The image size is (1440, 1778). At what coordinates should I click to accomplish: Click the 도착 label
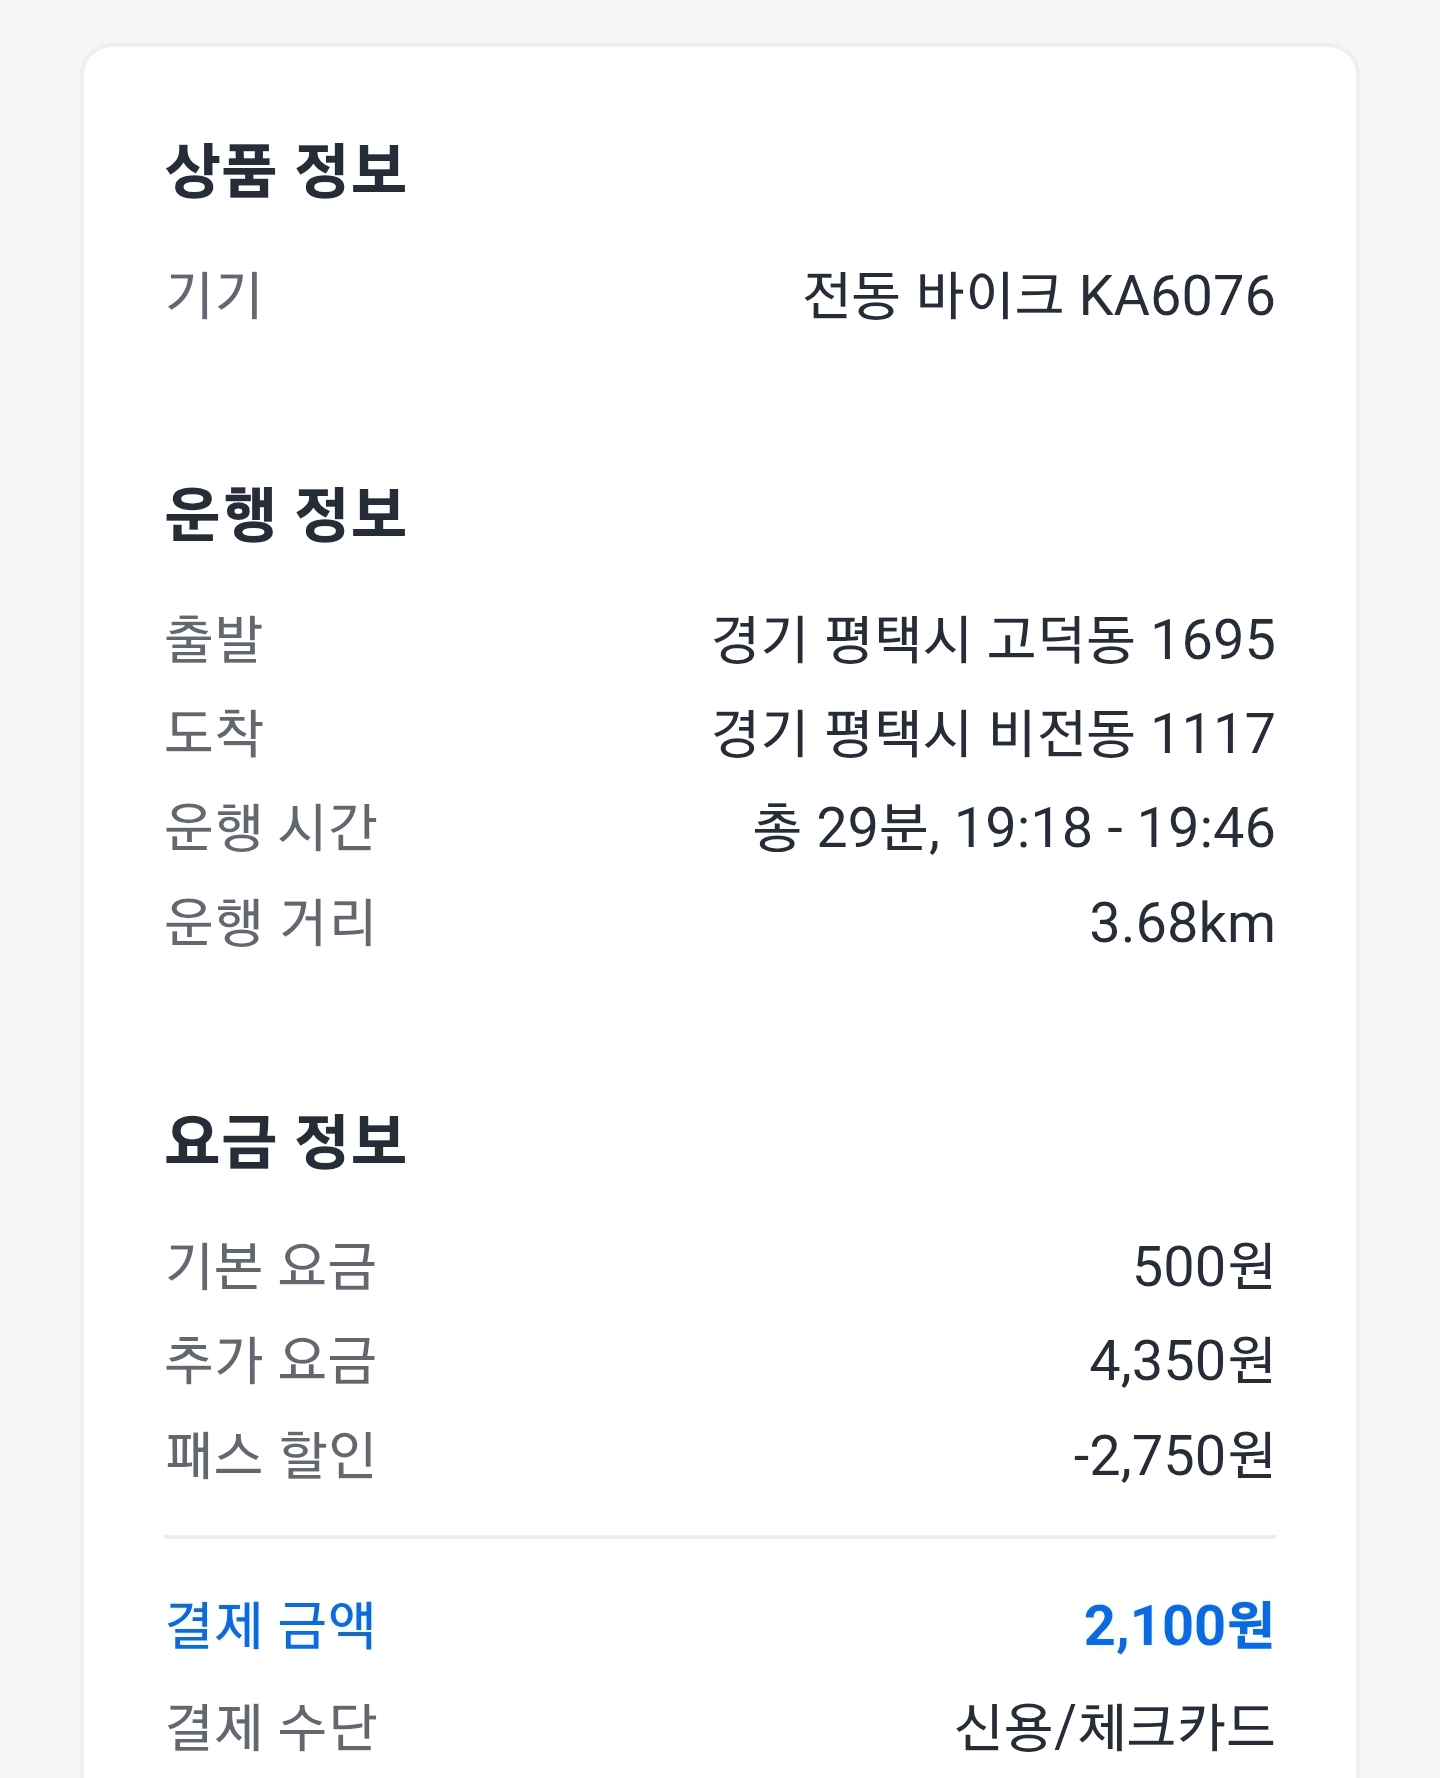click(x=213, y=733)
